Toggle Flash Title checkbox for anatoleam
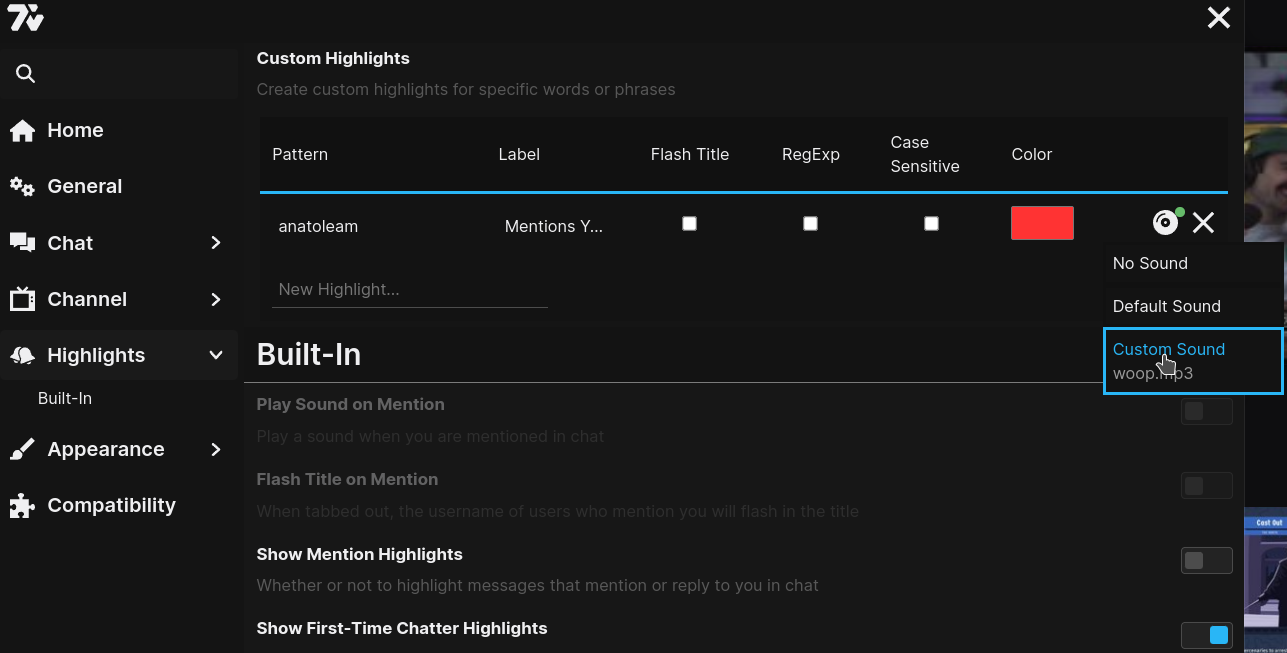This screenshot has width=1287, height=653. pyautogui.click(x=689, y=224)
